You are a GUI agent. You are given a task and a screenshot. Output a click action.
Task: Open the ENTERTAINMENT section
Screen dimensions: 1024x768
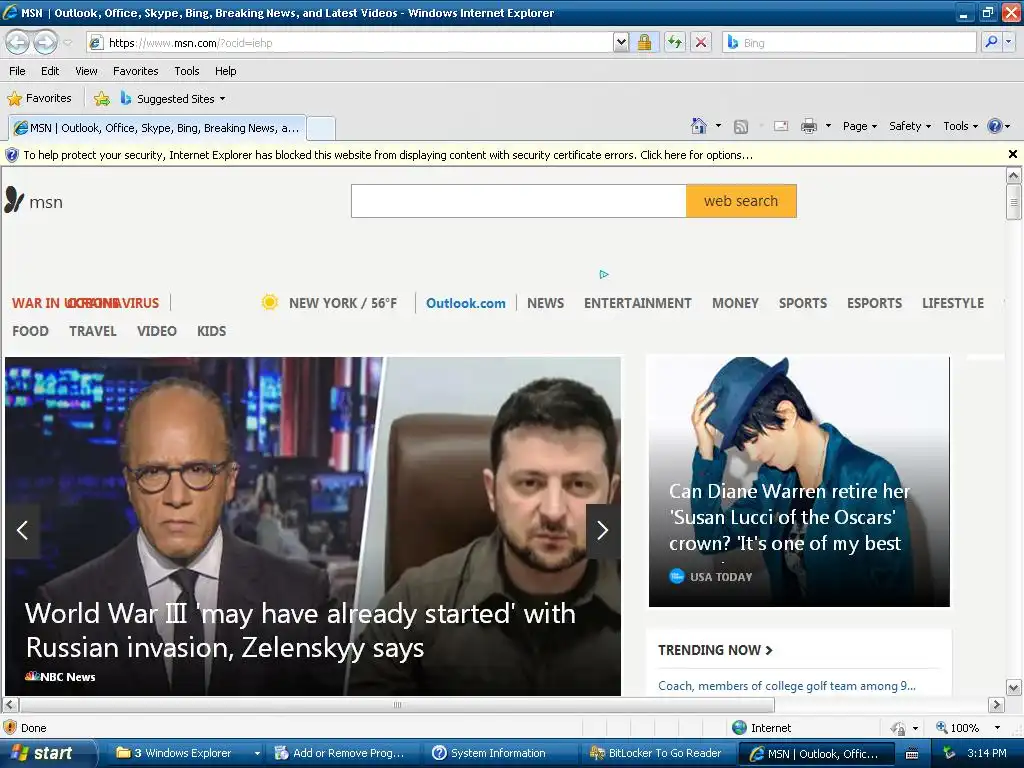tap(637, 303)
